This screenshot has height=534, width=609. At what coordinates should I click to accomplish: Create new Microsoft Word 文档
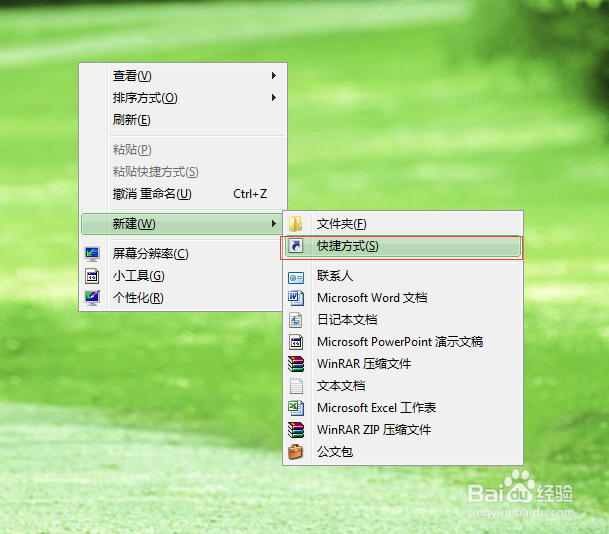pyautogui.click(x=403, y=298)
